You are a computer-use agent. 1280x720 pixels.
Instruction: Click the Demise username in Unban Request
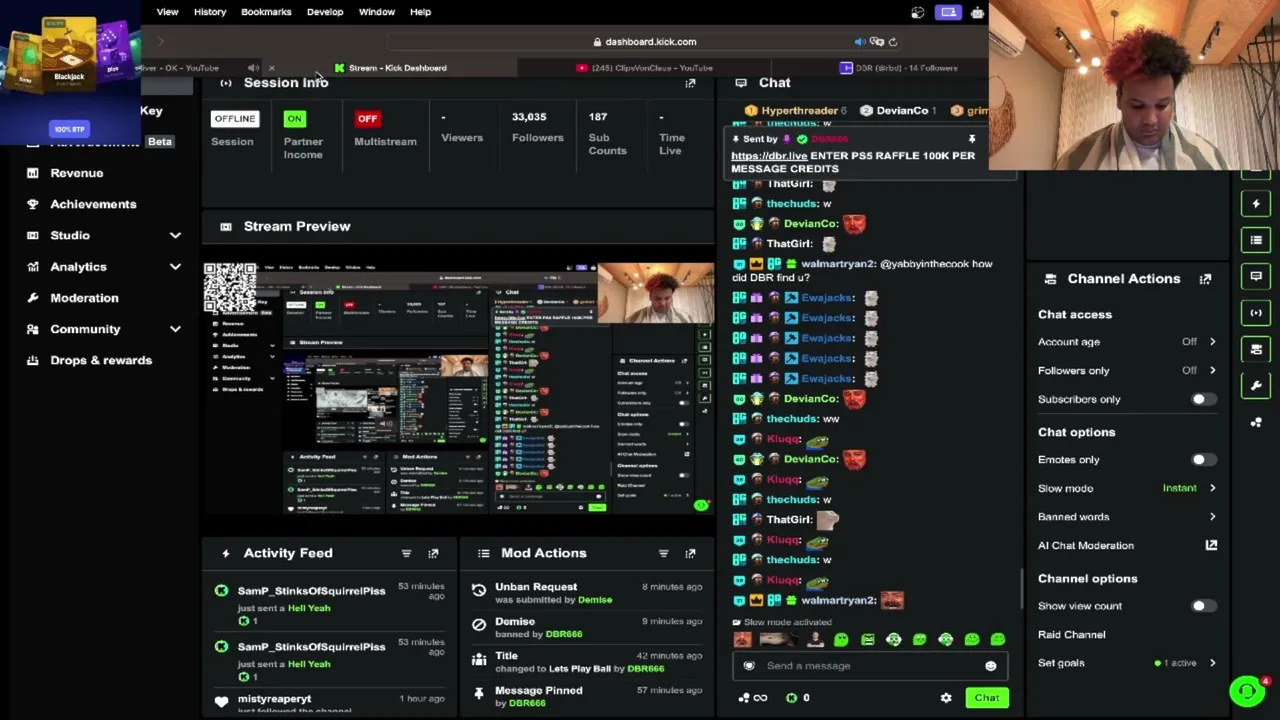tap(594, 600)
